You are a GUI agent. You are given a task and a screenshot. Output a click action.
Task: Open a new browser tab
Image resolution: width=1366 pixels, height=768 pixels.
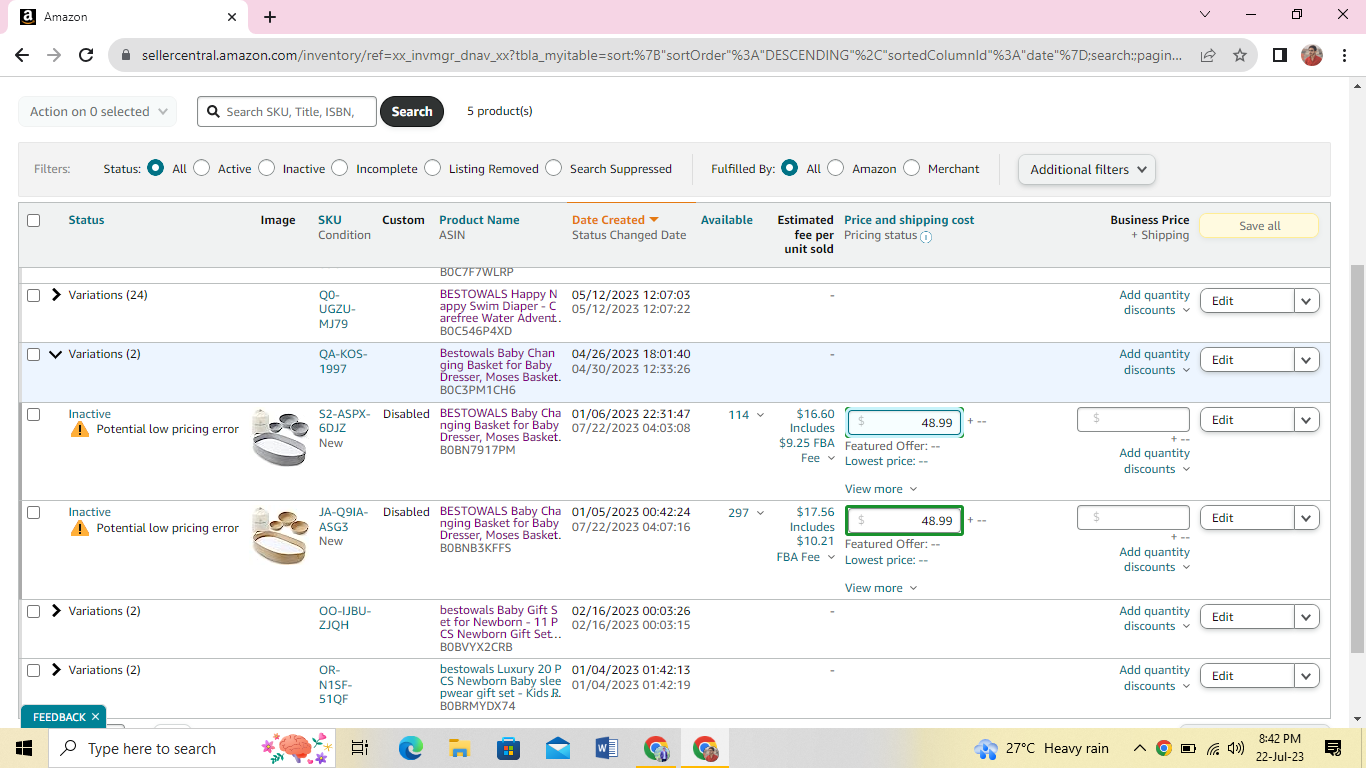[270, 17]
